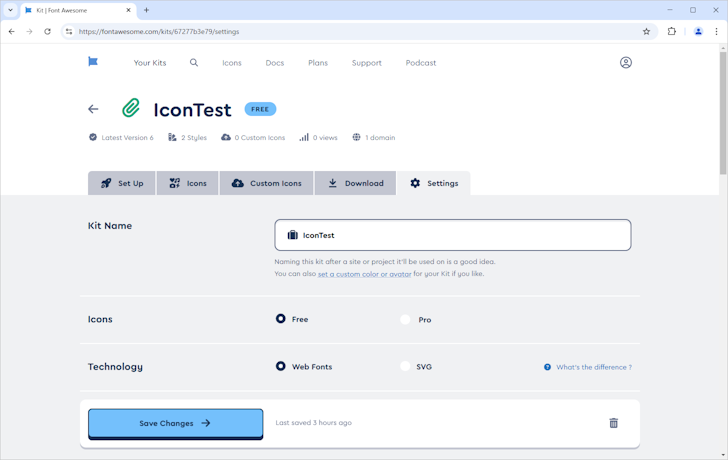The width and height of the screenshot is (728, 460).
Task: Click the Font Awesome flag logo
Action: pyautogui.click(x=93, y=62)
